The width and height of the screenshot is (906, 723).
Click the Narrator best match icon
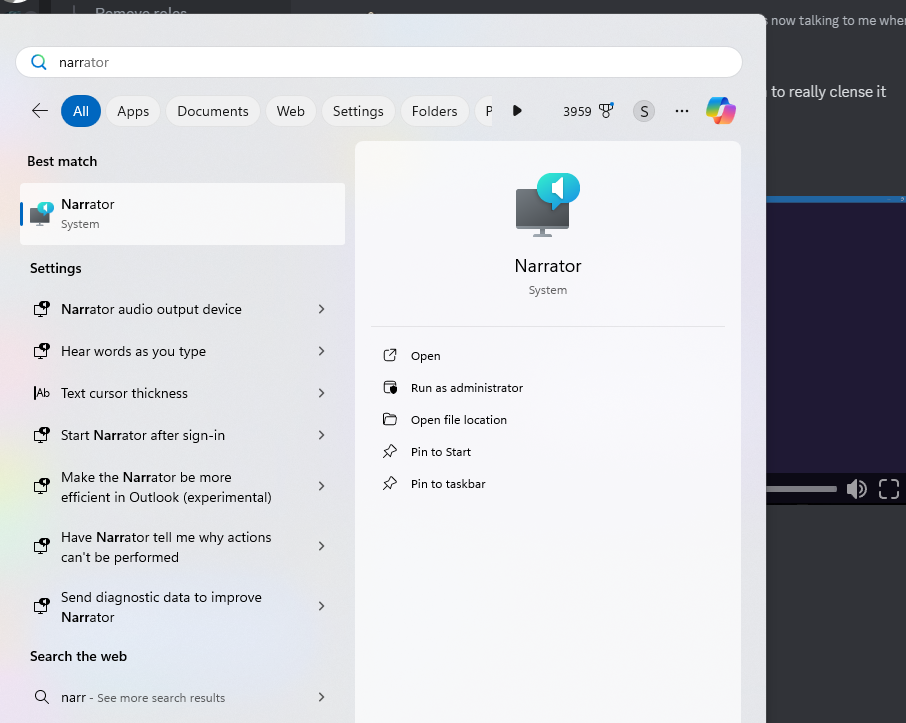pyautogui.click(x=42, y=213)
